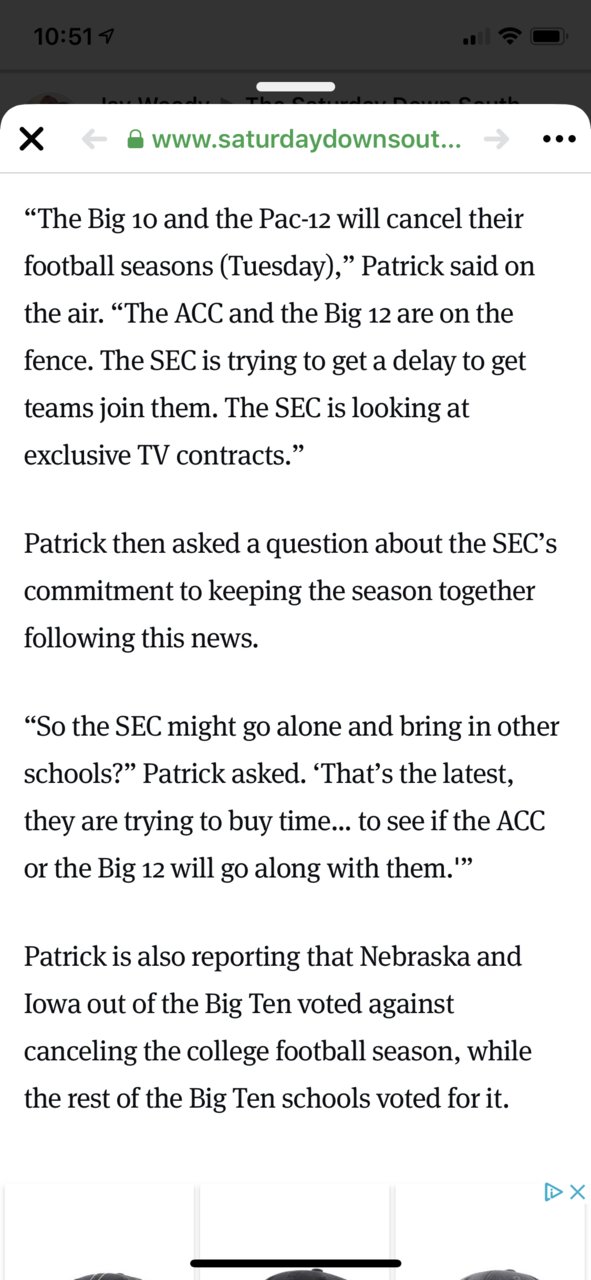The image size is (591, 1280).
Task: Open the AdChoices triangle icon
Action: (552, 1191)
